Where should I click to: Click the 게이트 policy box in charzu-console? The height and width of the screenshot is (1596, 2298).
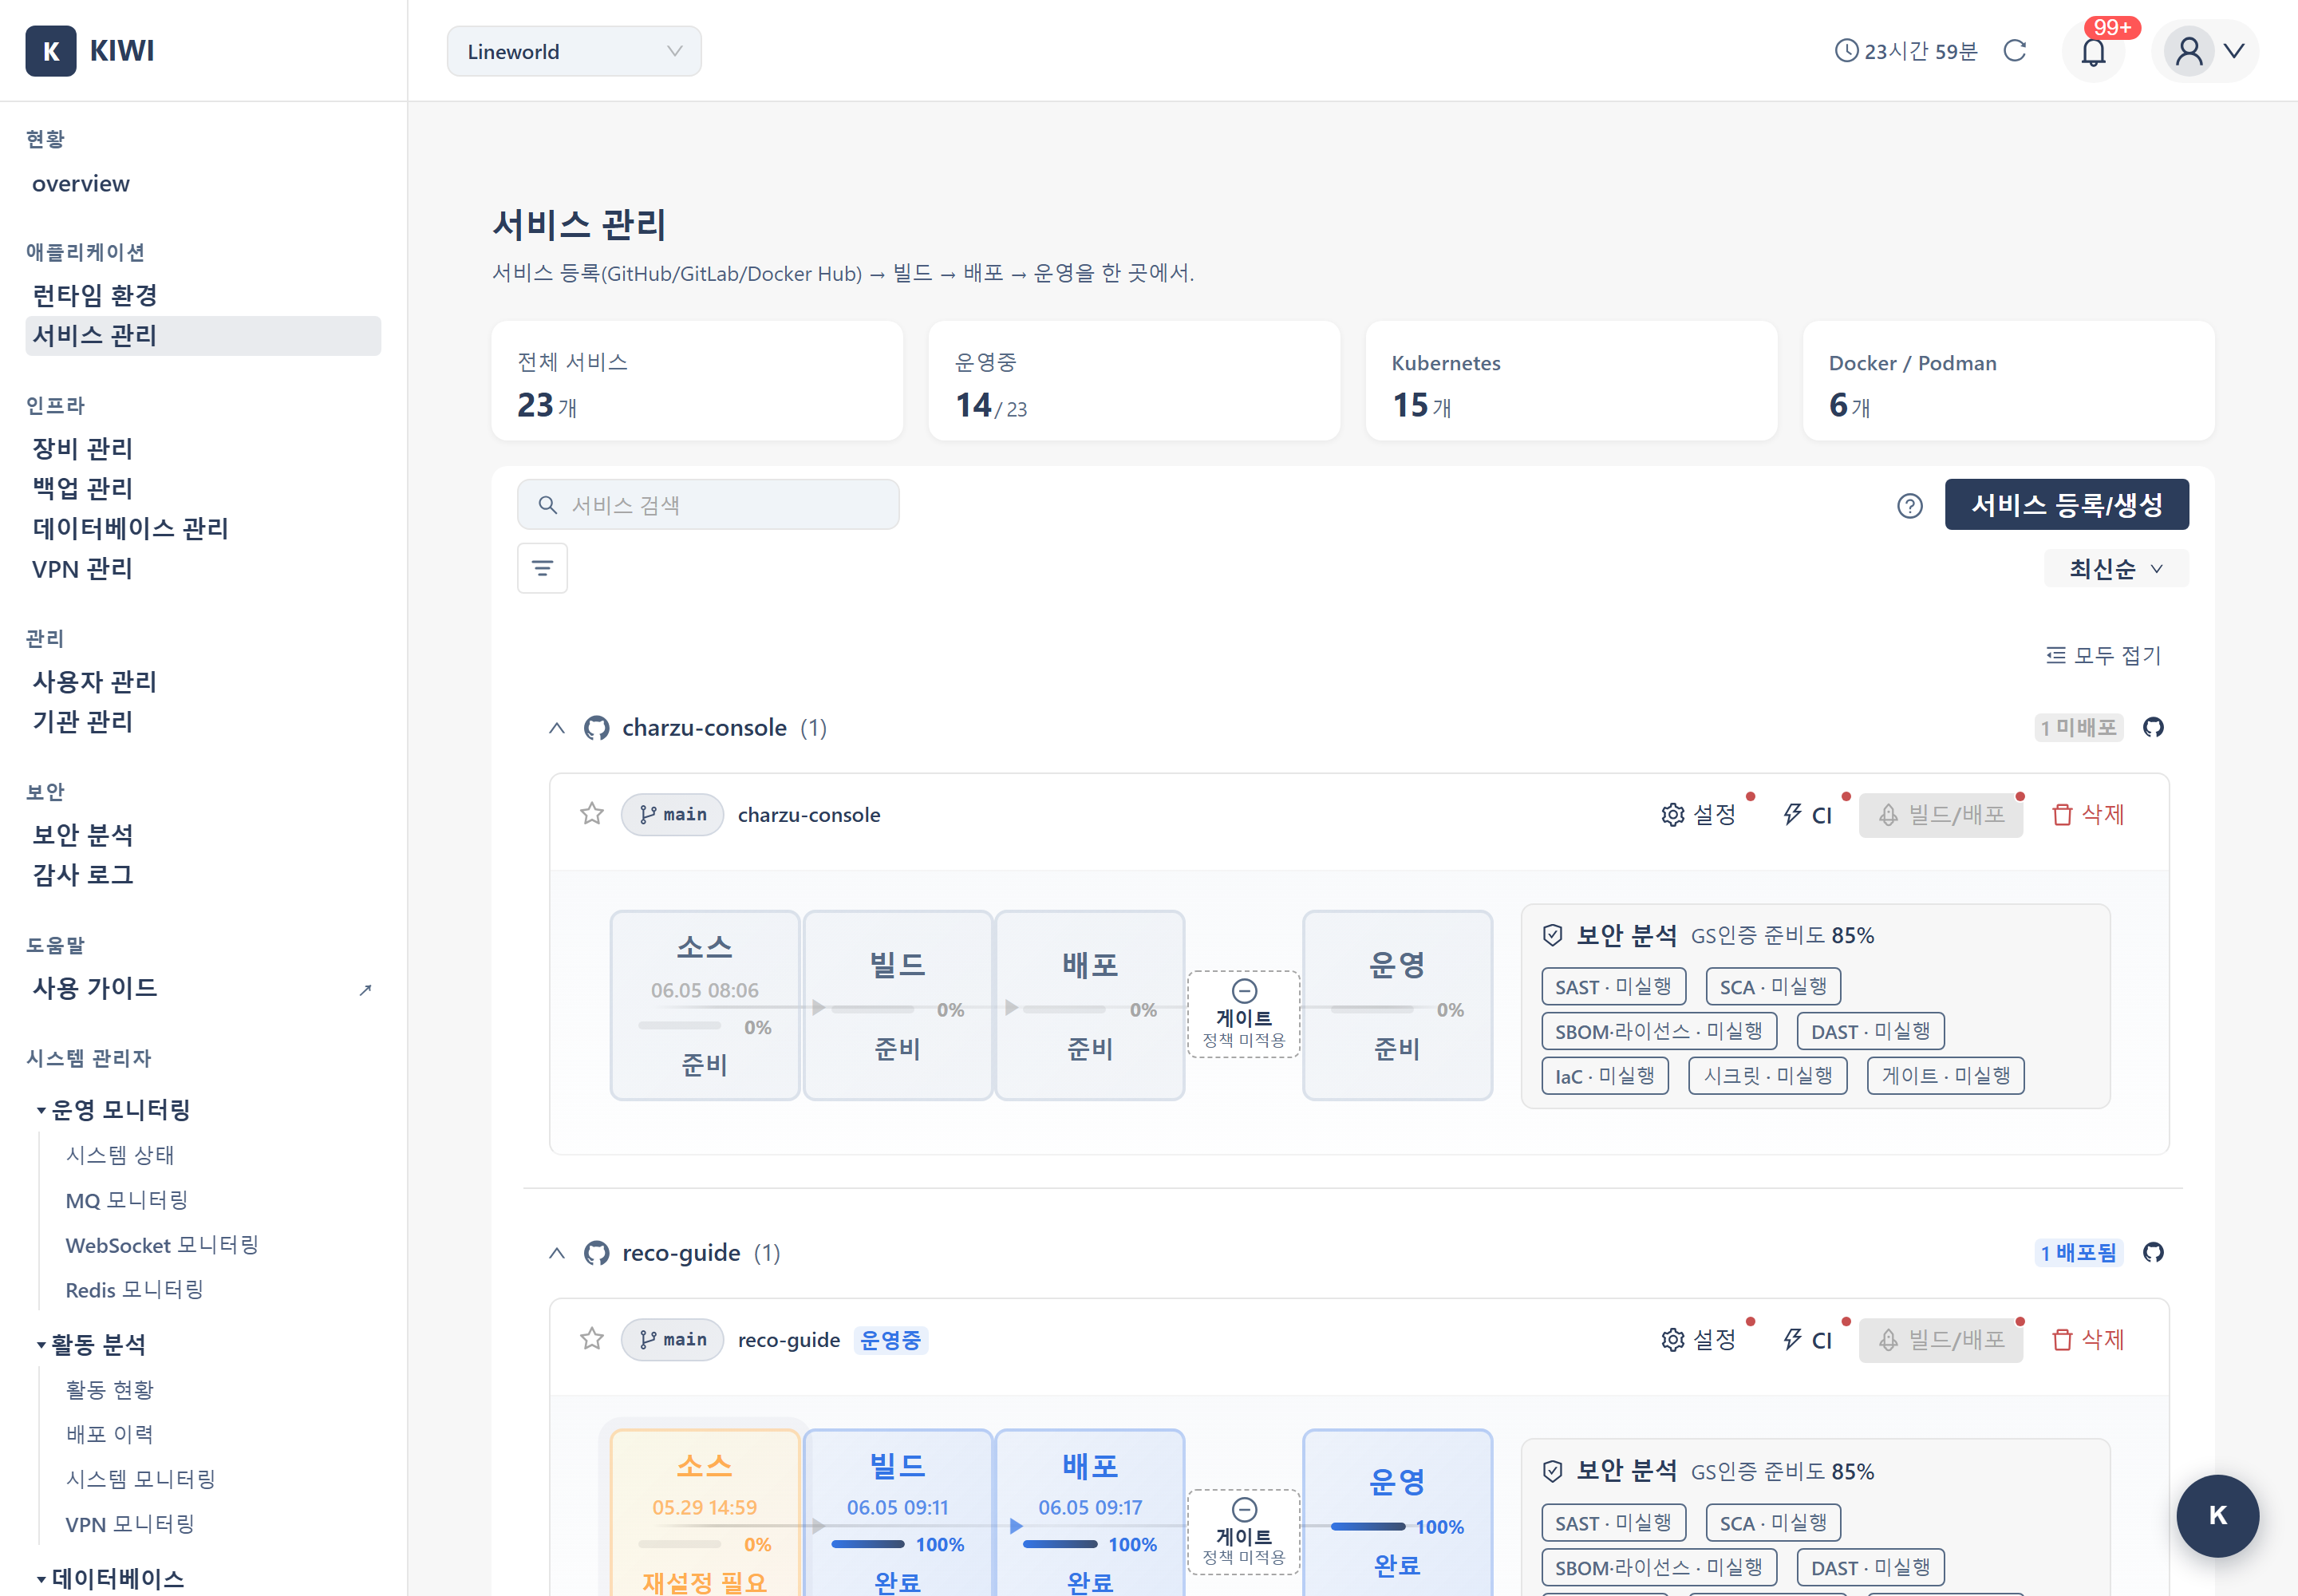pyautogui.click(x=1244, y=1014)
